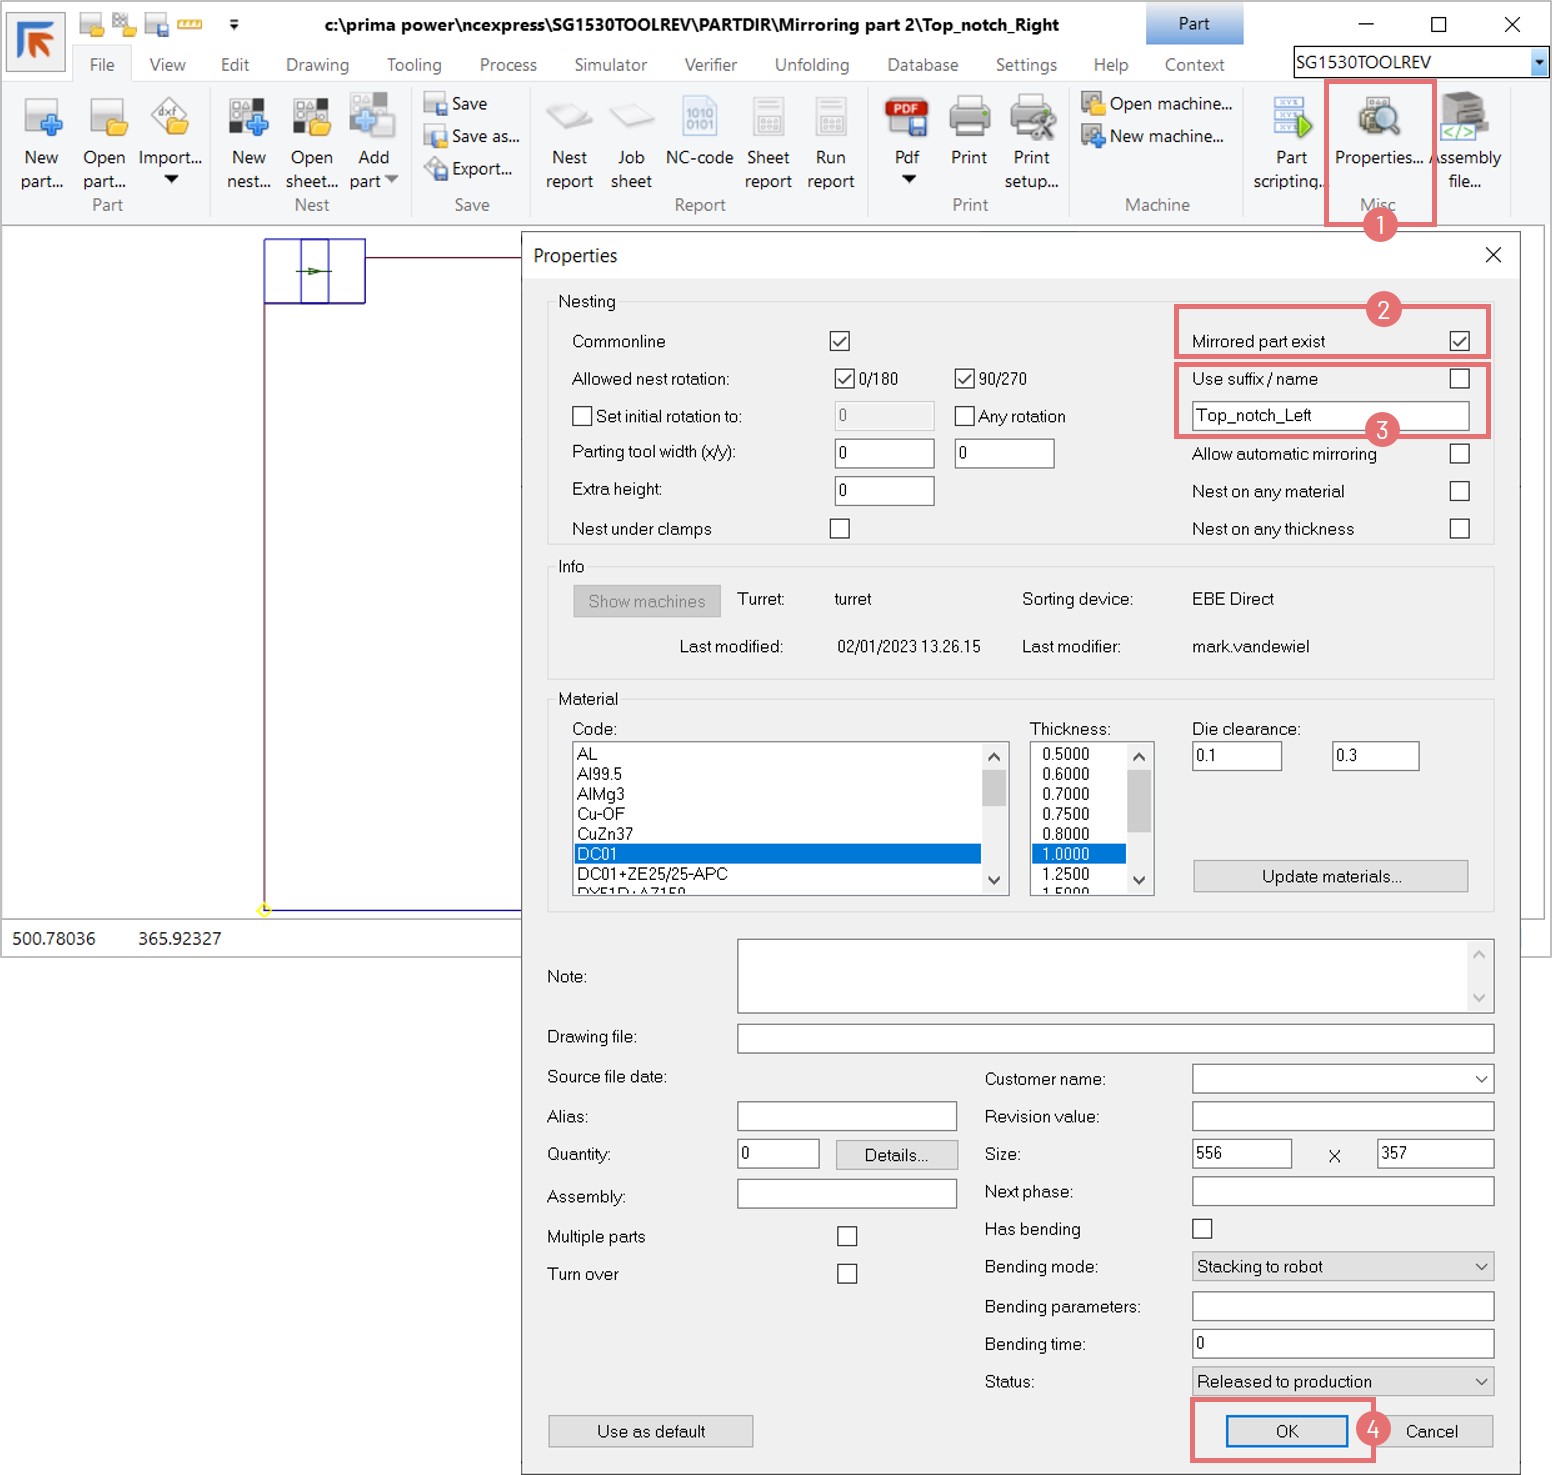
Task: Click the New nest icon
Action: [248, 120]
